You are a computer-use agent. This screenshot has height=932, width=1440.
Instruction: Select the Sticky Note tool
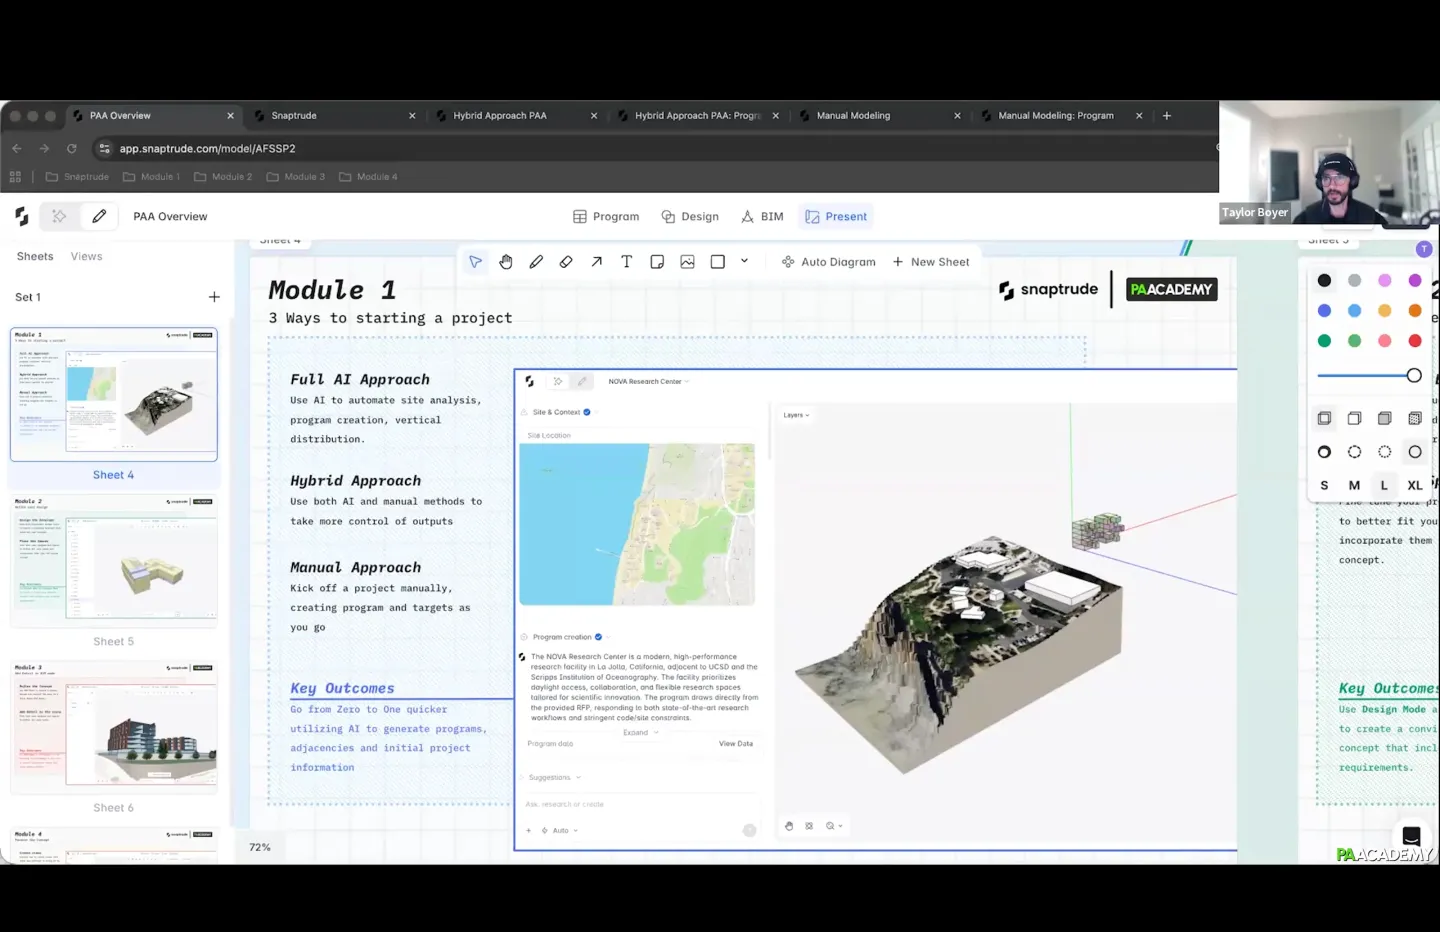pos(657,262)
